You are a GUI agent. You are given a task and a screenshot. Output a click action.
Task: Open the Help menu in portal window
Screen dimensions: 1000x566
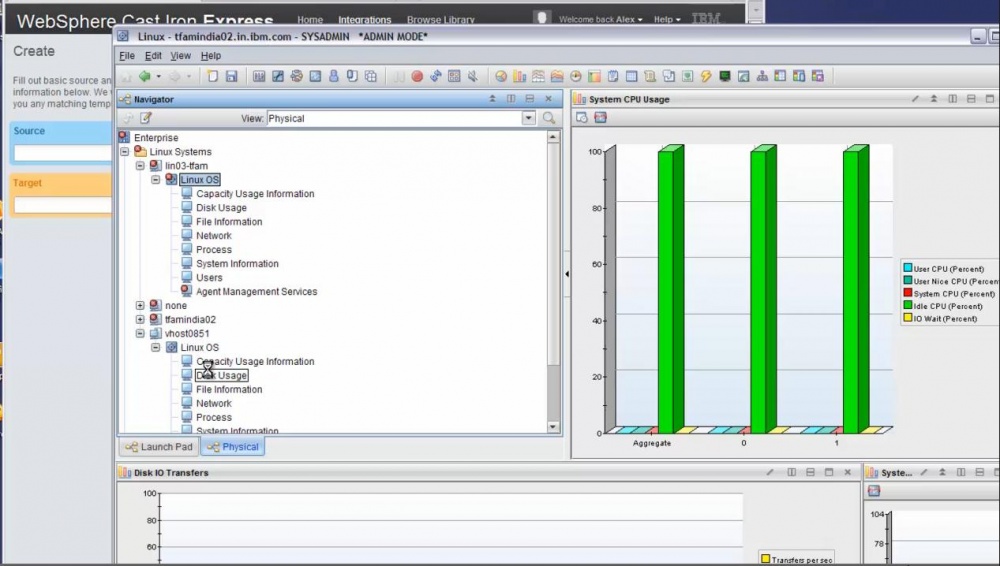coord(211,56)
